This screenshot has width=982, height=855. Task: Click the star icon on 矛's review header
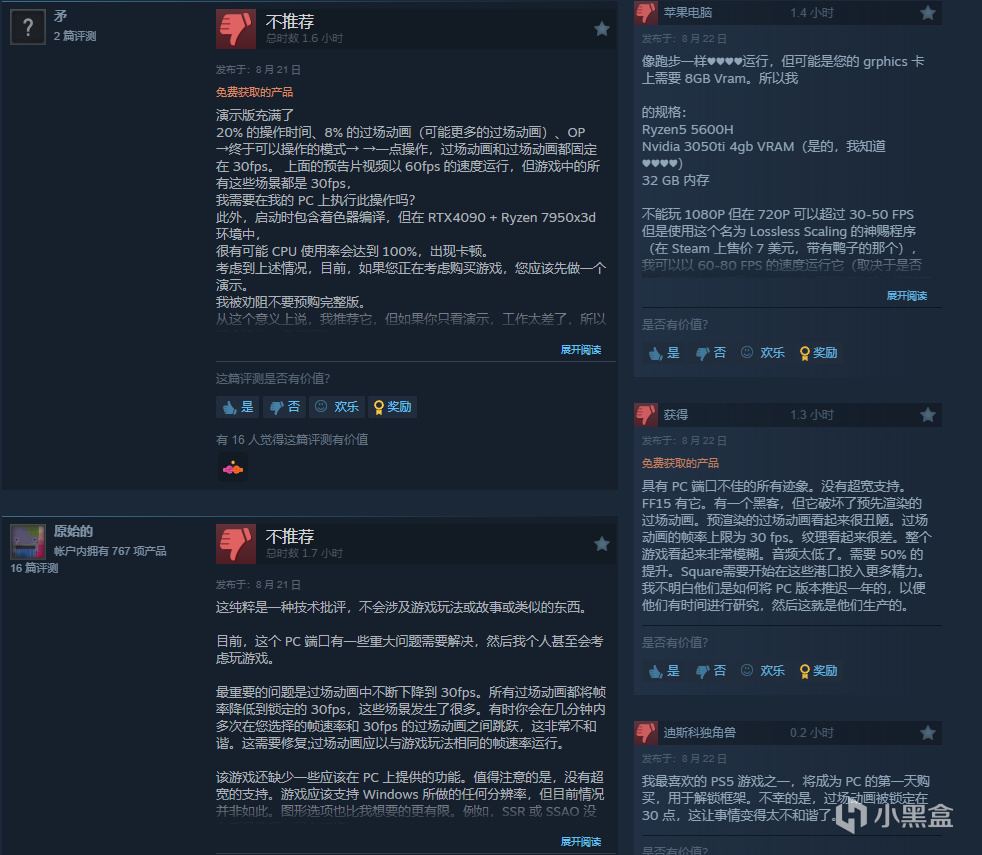pos(602,29)
